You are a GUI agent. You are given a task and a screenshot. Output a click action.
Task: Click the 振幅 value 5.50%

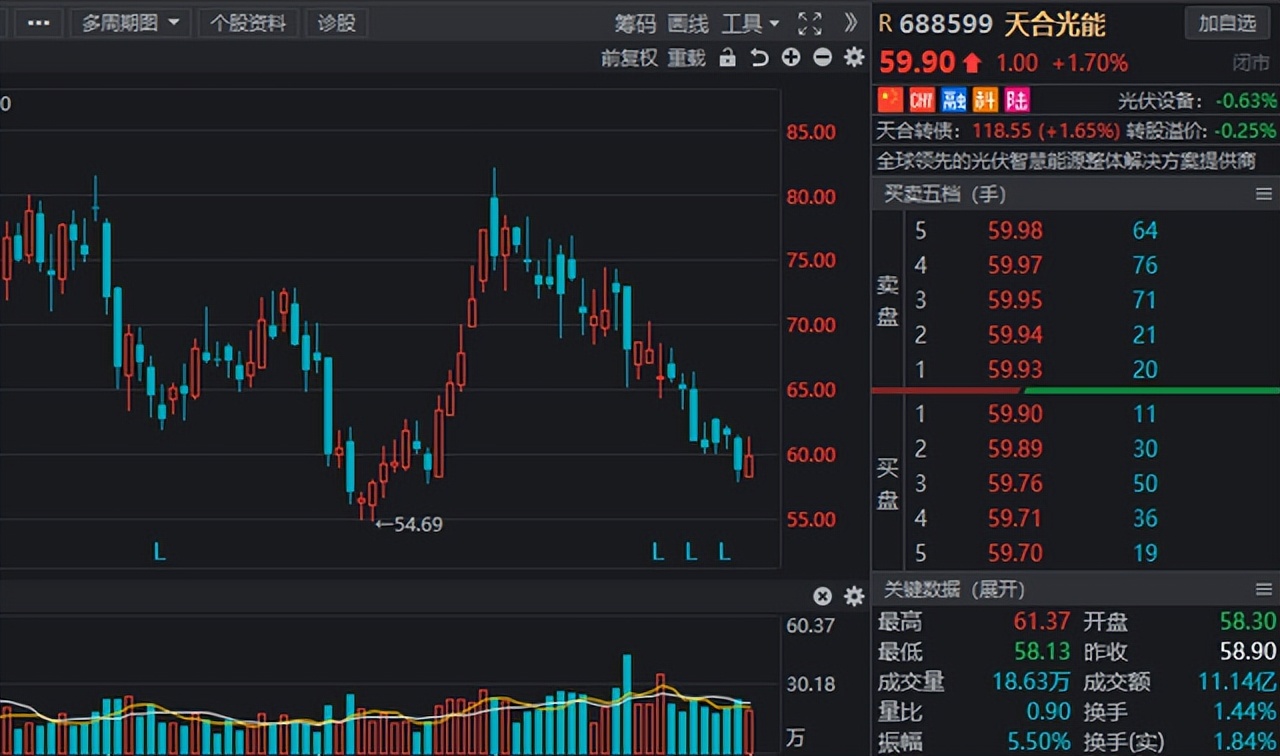[x=1040, y=742]
